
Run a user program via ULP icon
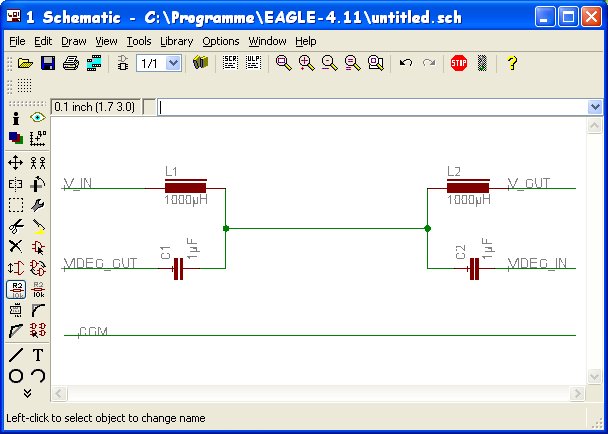(254, 63)
